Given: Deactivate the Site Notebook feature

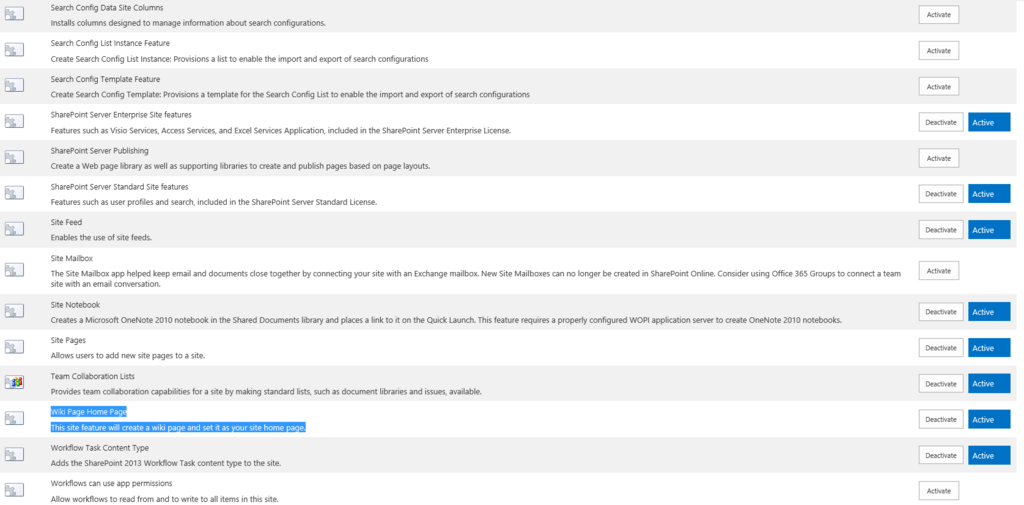Looking at the screenshot, I should click(x=940, y=312).
